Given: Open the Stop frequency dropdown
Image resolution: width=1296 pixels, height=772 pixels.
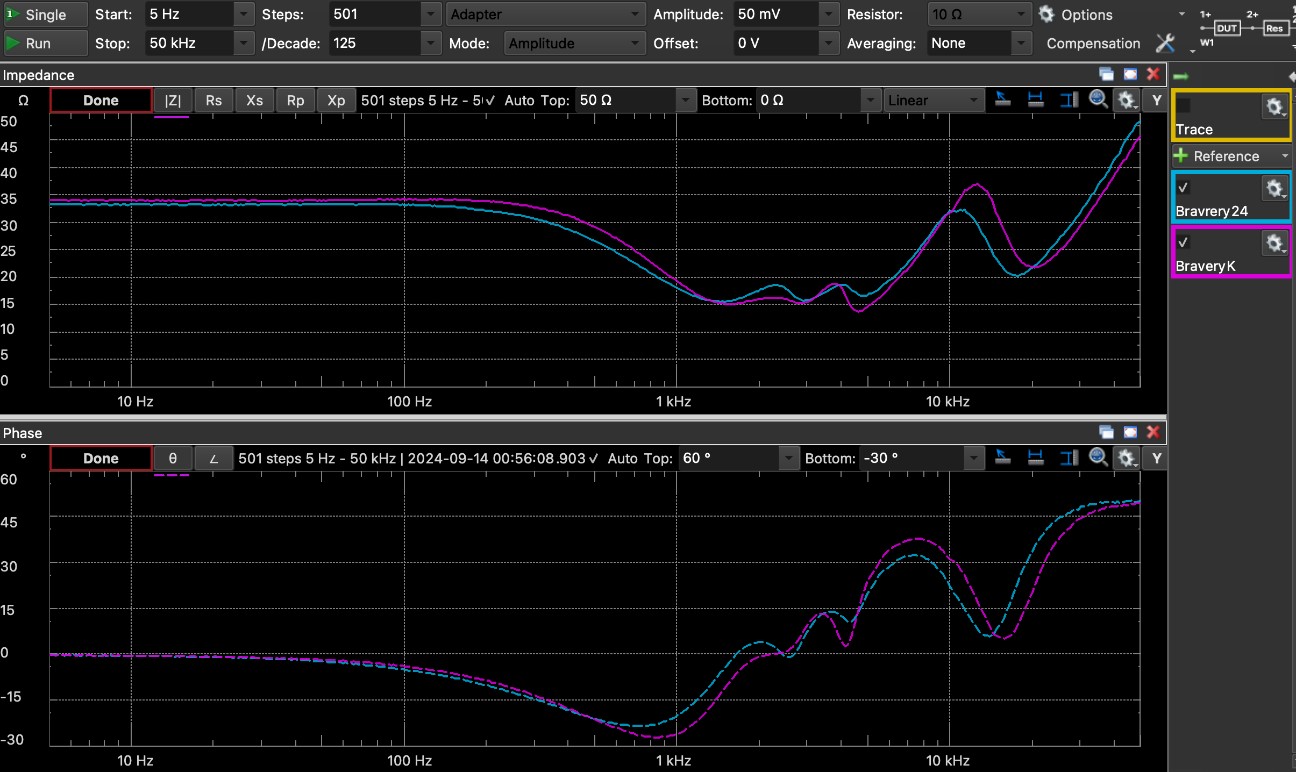Looking at the screenshot, I should pyautogui.click(x=245, y=43).
